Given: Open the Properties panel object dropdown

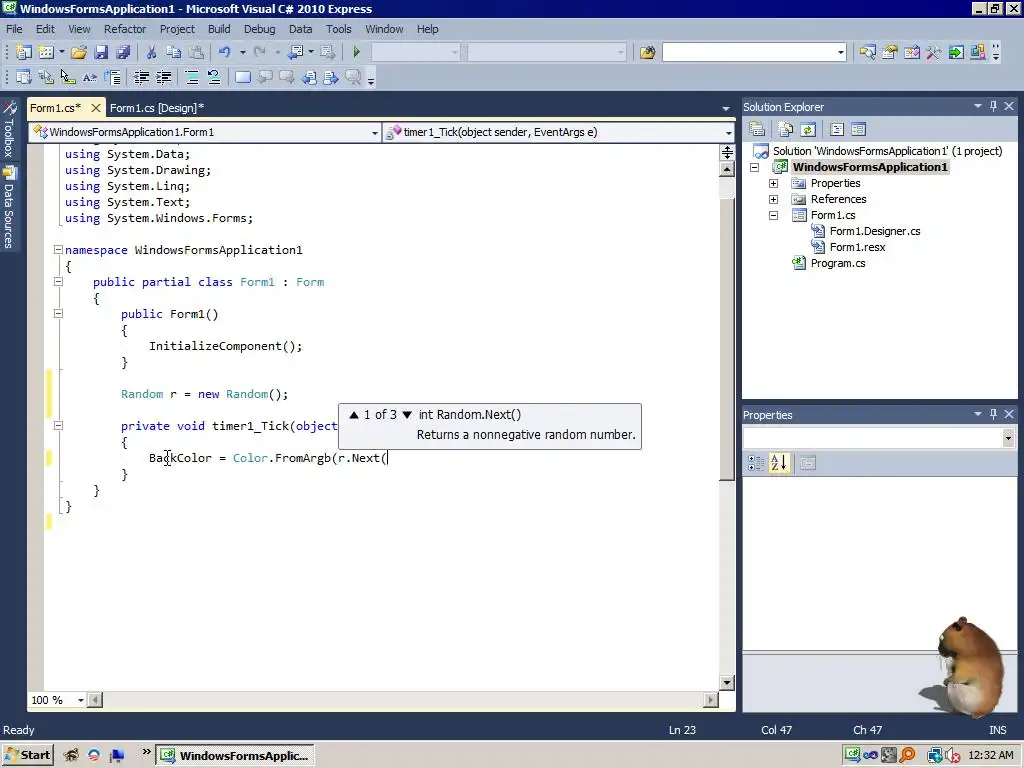Looking at the screenshot, I should tap(1008, 438).
